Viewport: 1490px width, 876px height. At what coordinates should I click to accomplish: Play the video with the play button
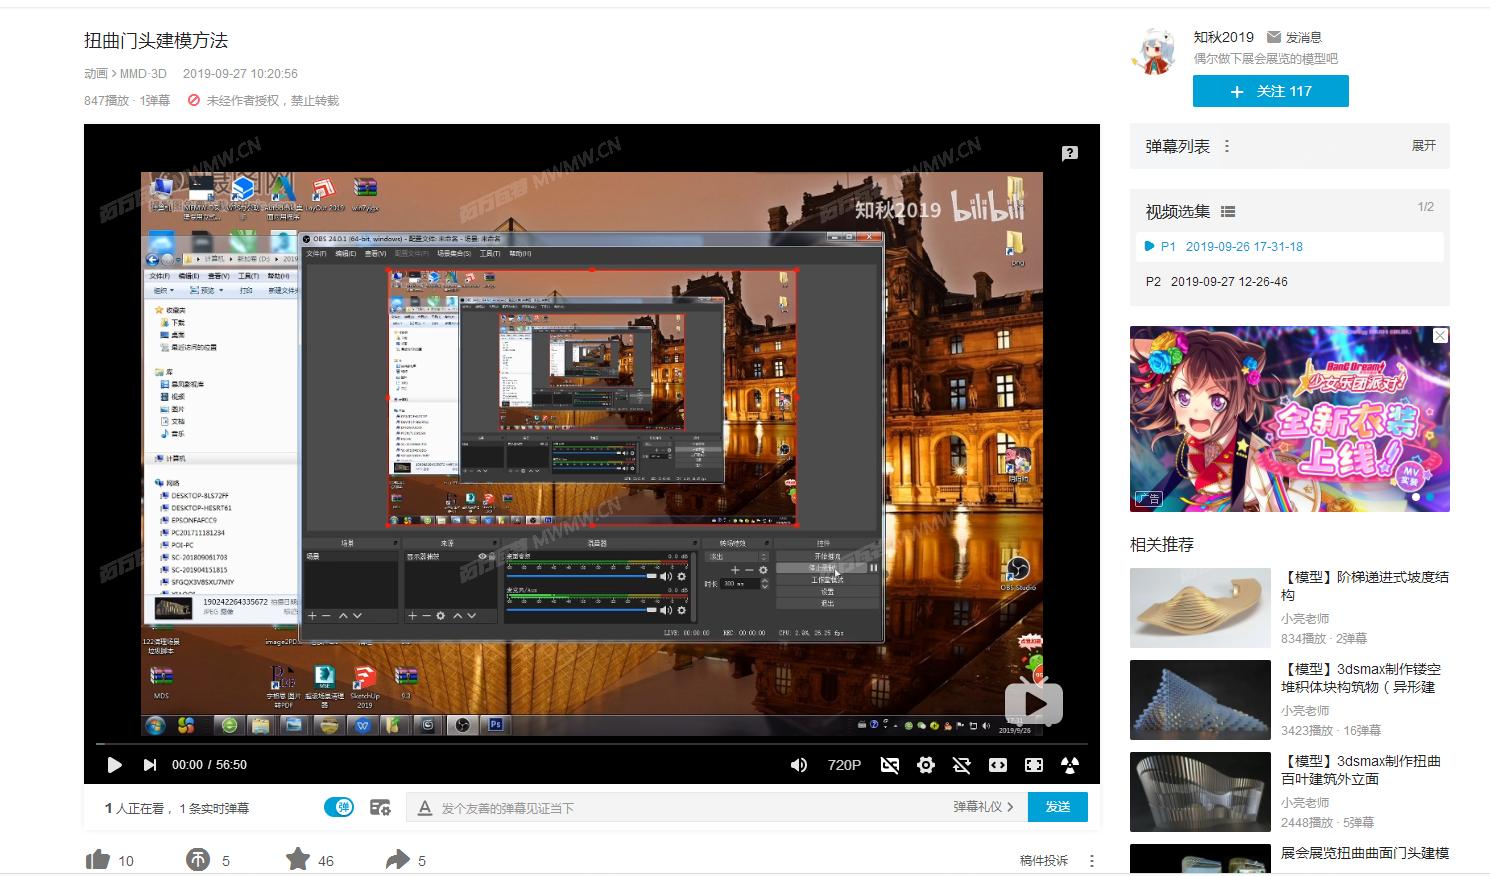click(114, 765)
